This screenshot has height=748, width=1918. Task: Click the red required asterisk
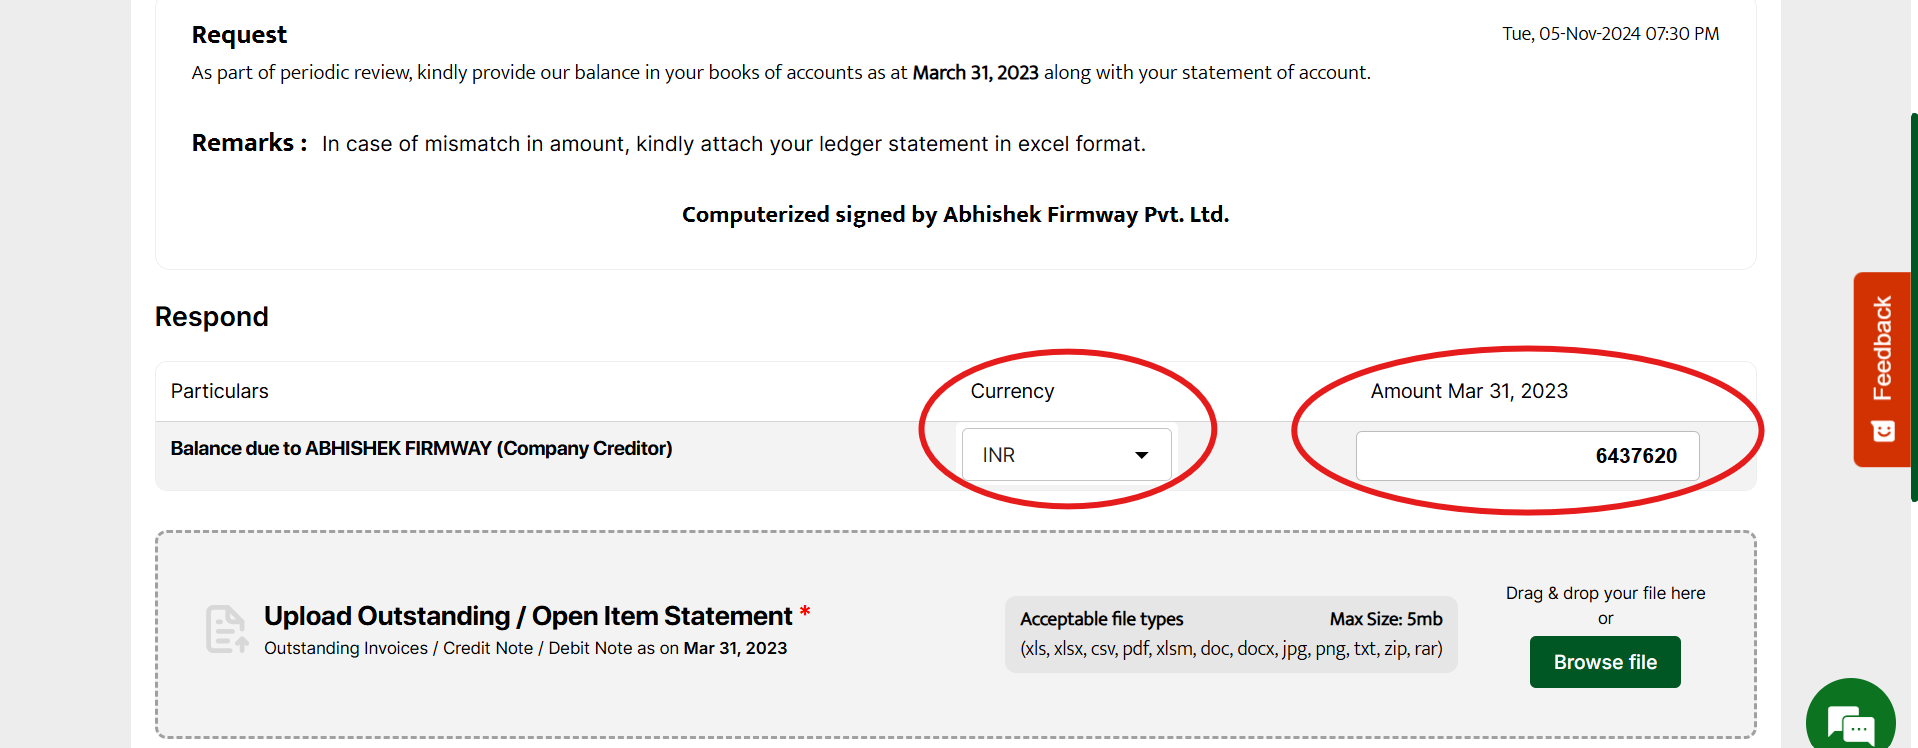coord(805,612)
